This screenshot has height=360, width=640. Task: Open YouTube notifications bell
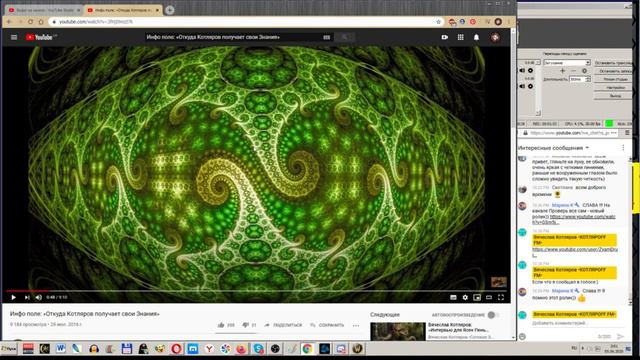476,37
